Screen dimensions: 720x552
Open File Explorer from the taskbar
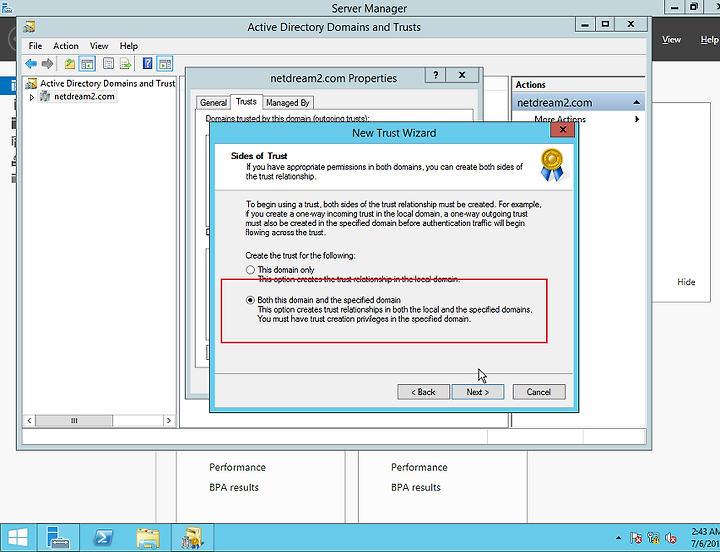[148, 537]
